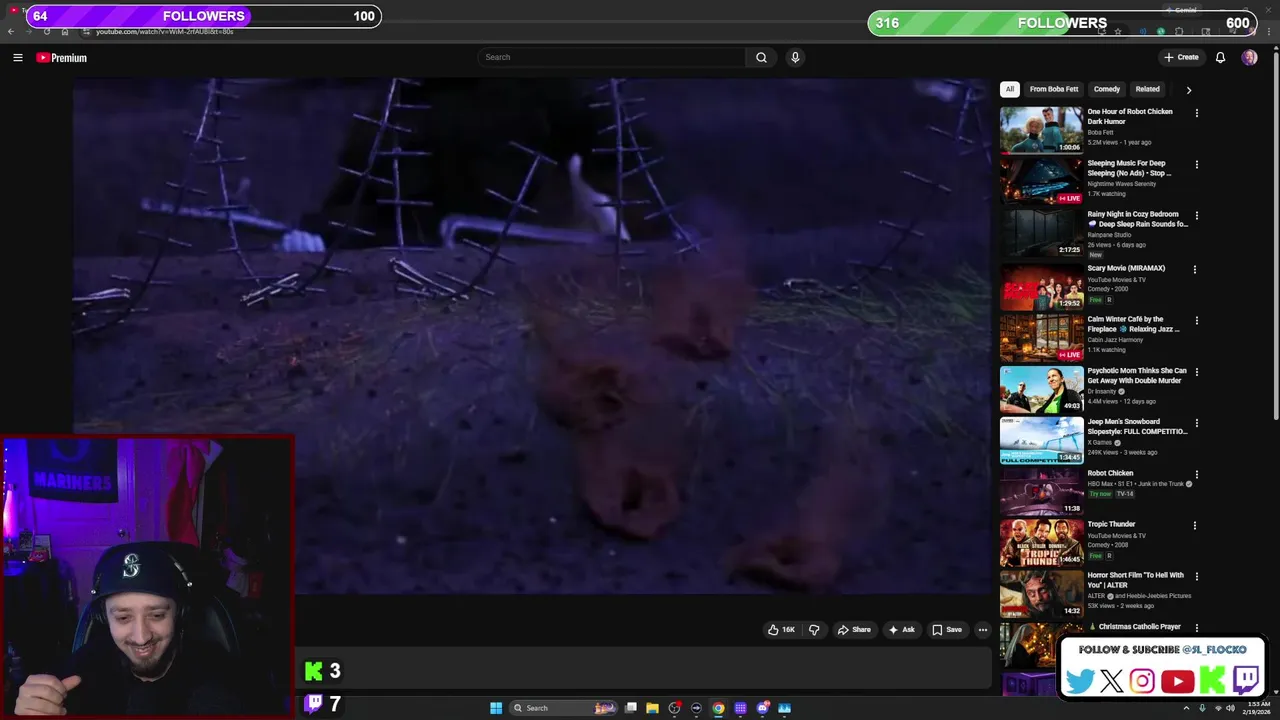The height and width of the screenshot is (720, 1280).
Task: Show hidden system tray icons chevron
Action: [1189, 708]
